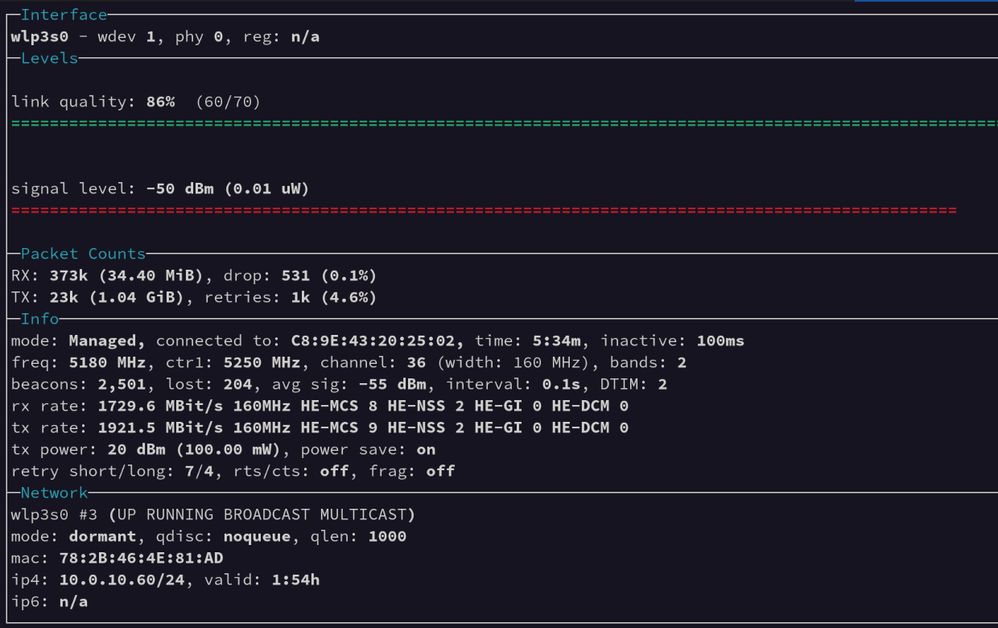
Task: Click the Packet Counts section title
Action: point(82,254)
